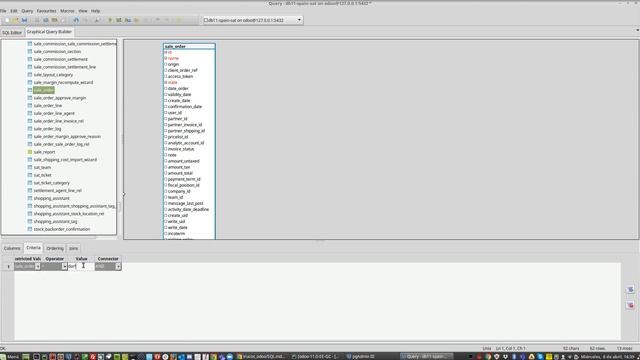The height and width of the screenshot is (360, 640).
Task: Click the Undo toolbar icon
Action: (76, 20)
